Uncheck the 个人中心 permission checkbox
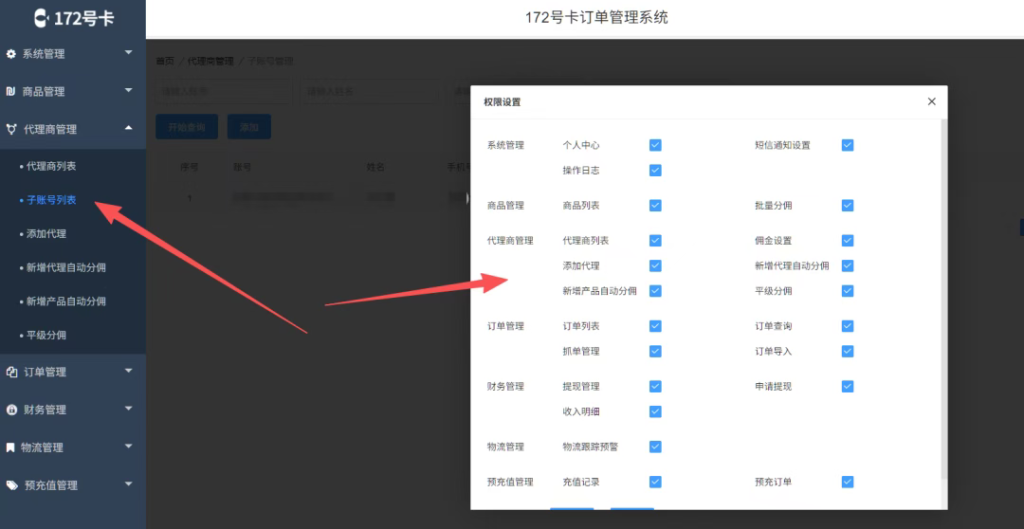The image size is (1024, 529). (656, 145)
